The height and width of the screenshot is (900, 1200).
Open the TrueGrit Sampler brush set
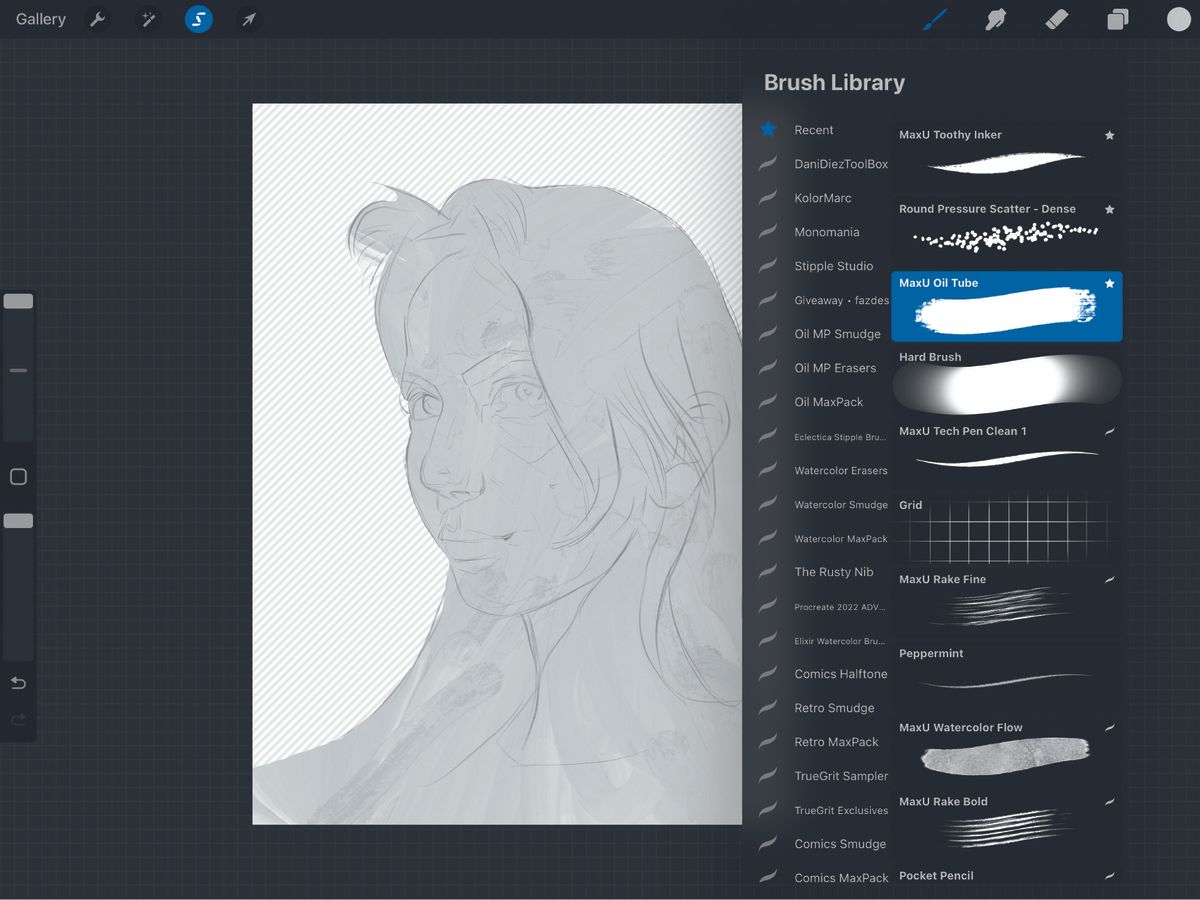(x=841, y=775)
